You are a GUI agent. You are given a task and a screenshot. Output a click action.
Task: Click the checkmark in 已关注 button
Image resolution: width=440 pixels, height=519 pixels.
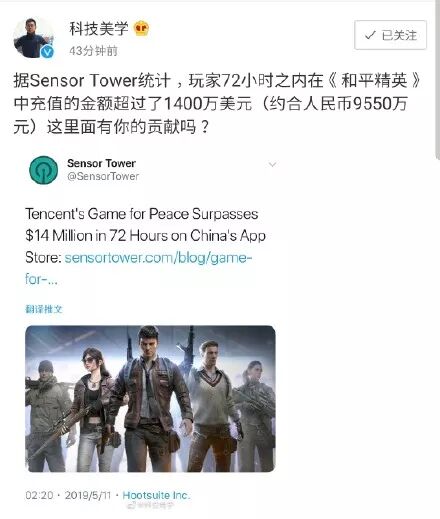(x=370, y=35)
